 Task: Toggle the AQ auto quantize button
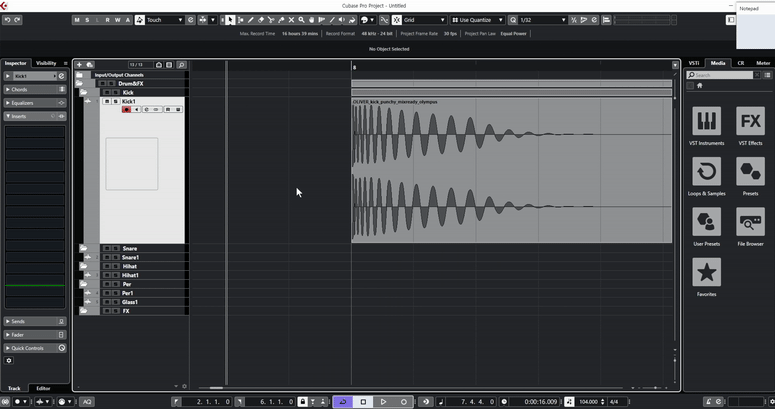[x=87, y=402]
